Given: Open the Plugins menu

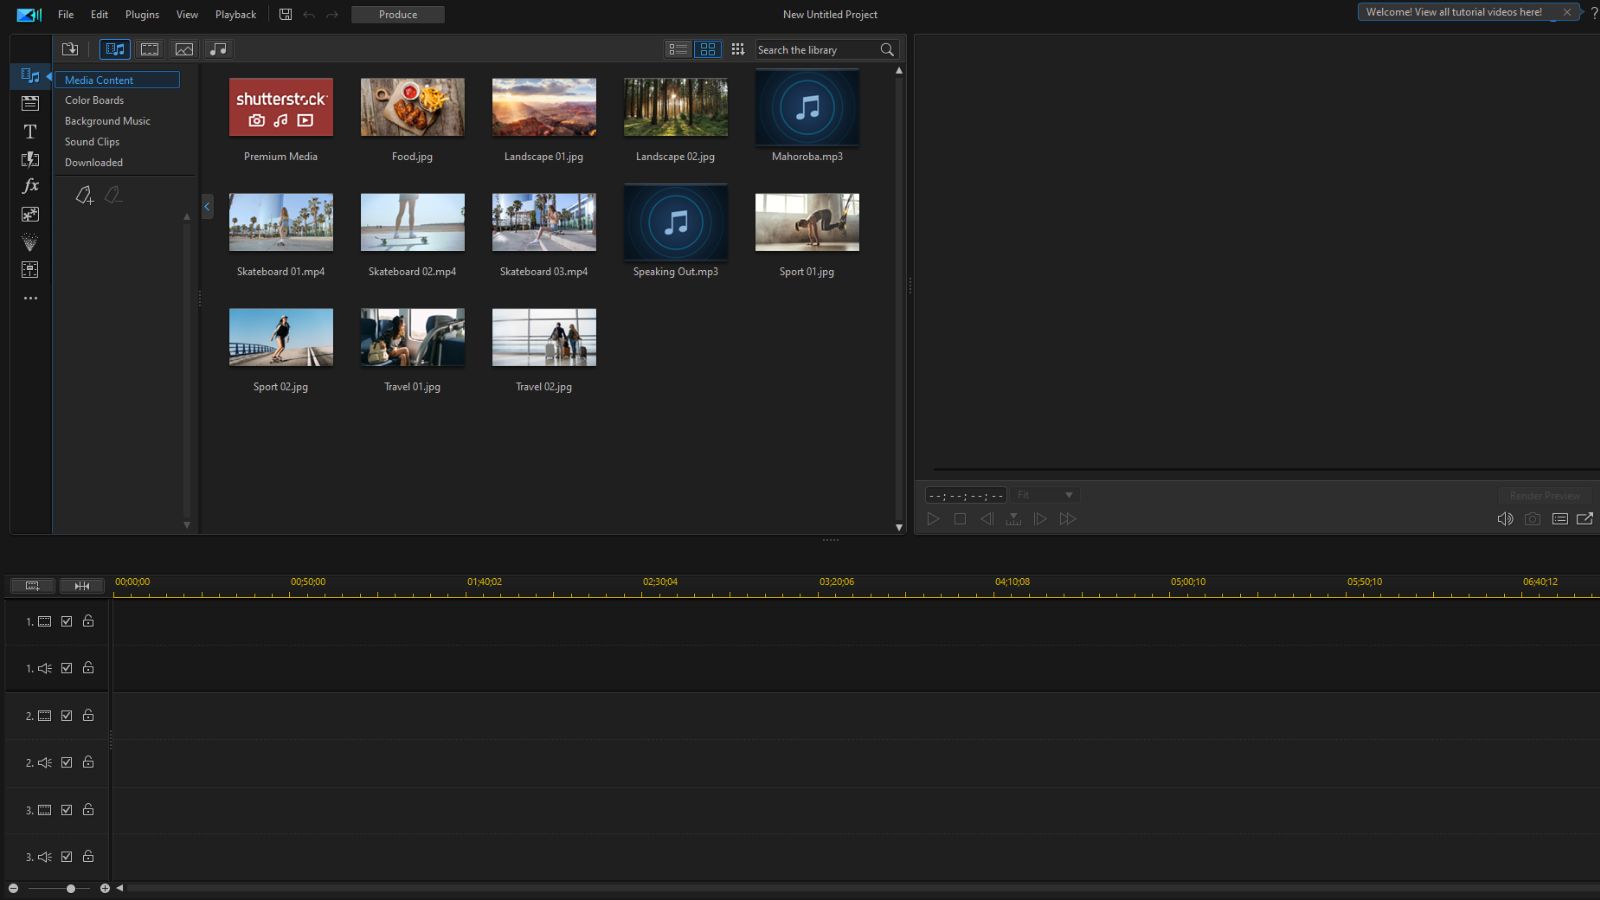Looking at the screenshot, I should point(142,14).
